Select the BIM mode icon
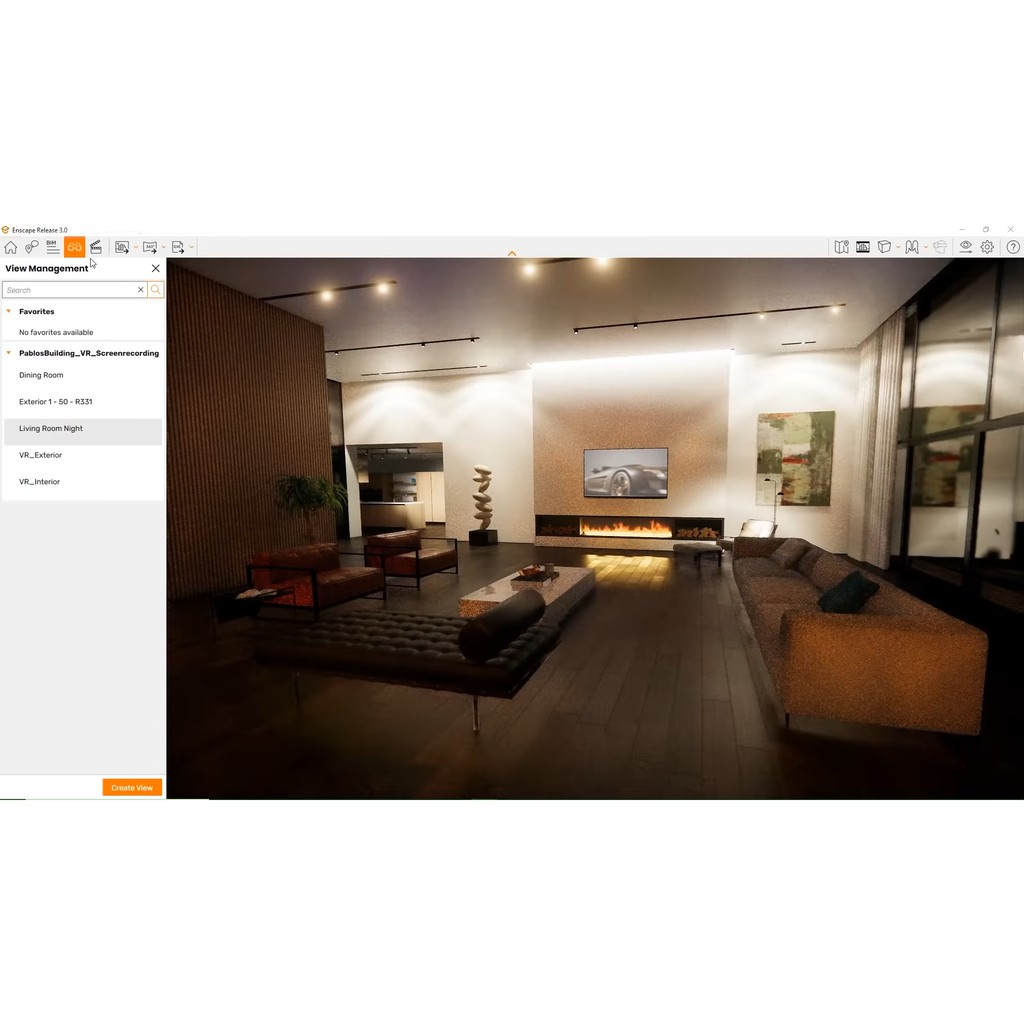This screenshot has width=1024, height=1024. click(53, 247)
